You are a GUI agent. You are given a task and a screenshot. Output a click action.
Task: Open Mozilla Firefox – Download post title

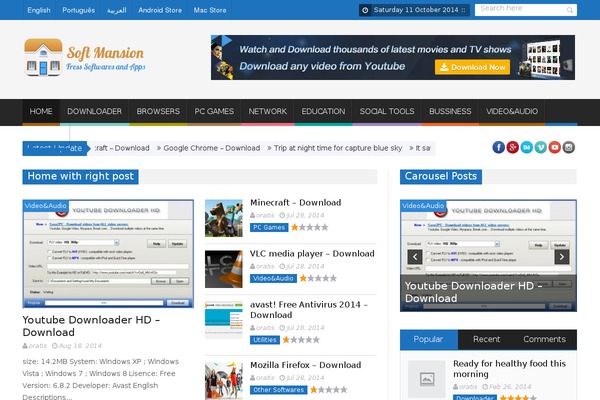305,365
